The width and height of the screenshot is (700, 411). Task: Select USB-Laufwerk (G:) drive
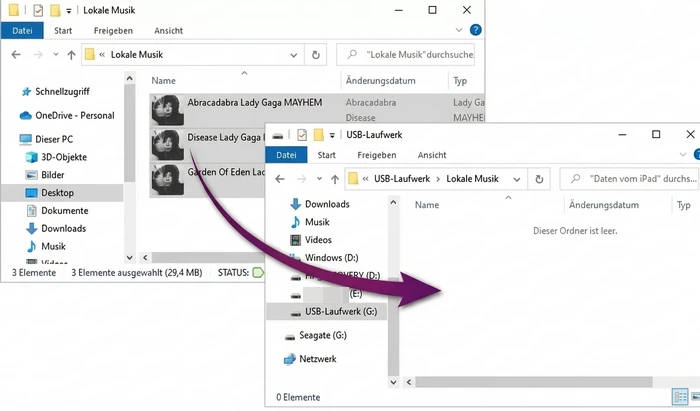point(327,311)
